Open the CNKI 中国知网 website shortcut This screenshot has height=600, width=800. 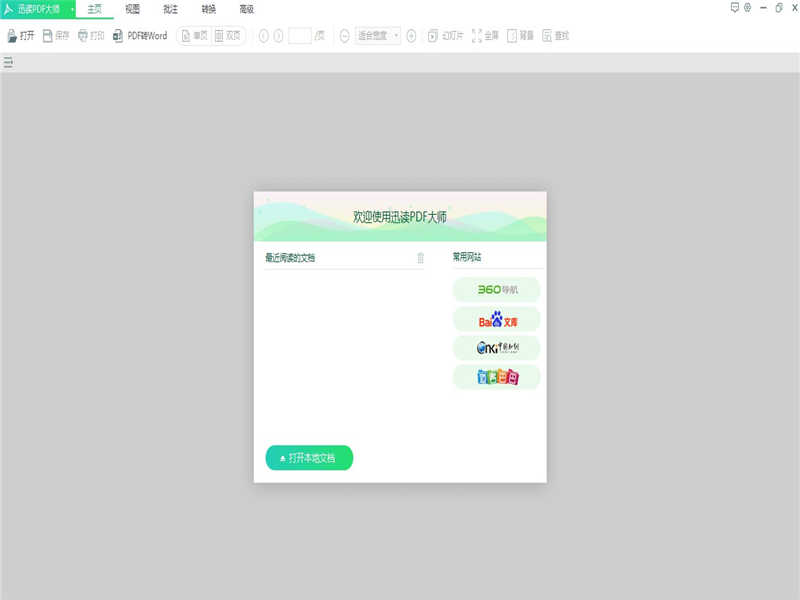pyautogui.click(x=496, y=348)
